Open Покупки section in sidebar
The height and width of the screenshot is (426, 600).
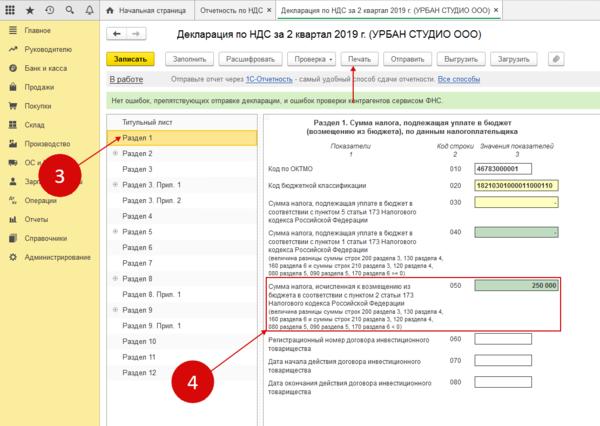(x=38, y=106)
